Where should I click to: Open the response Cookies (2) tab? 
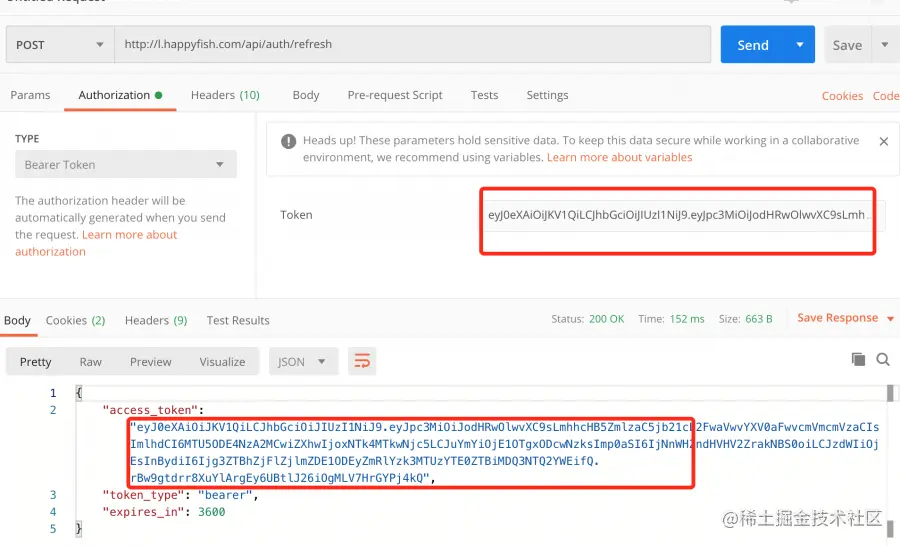[76, 320]
